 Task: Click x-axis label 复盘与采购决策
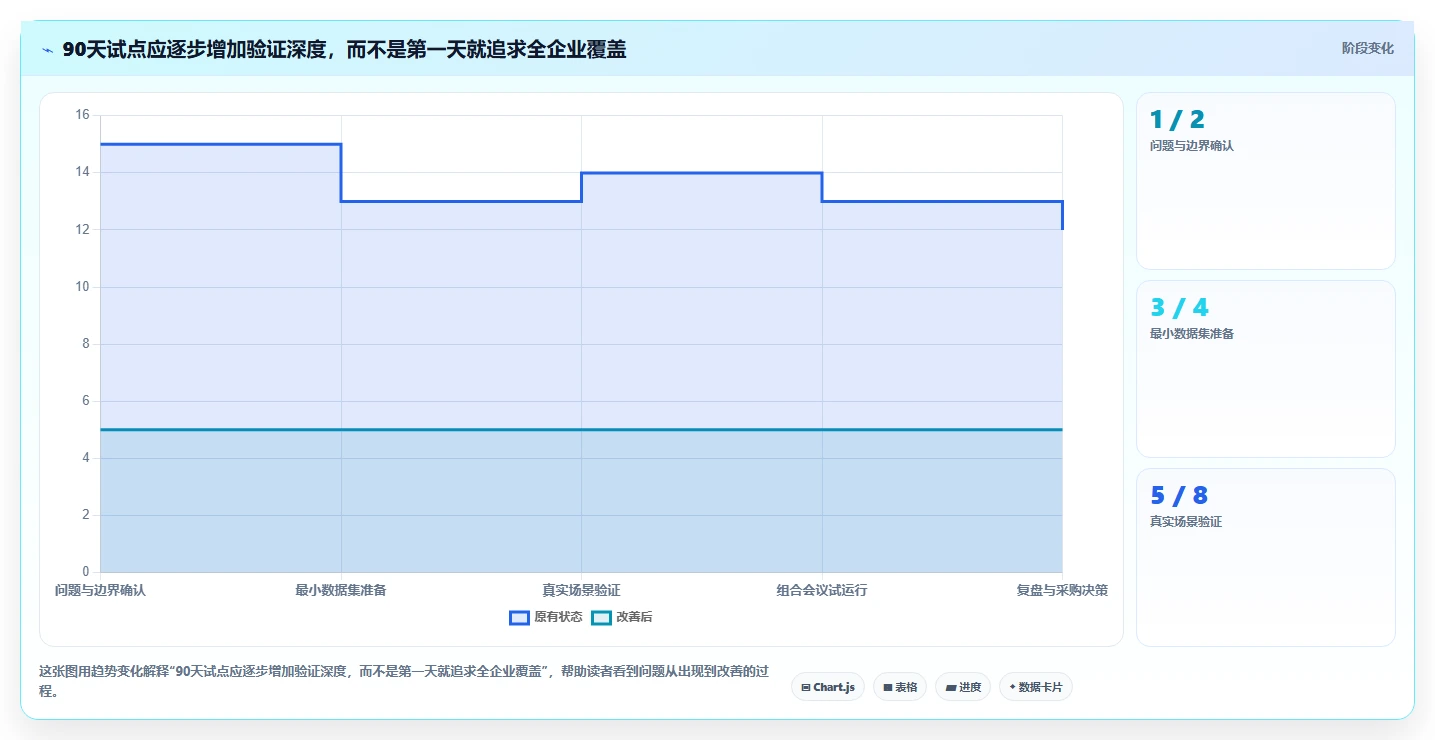pos(1062,591)
